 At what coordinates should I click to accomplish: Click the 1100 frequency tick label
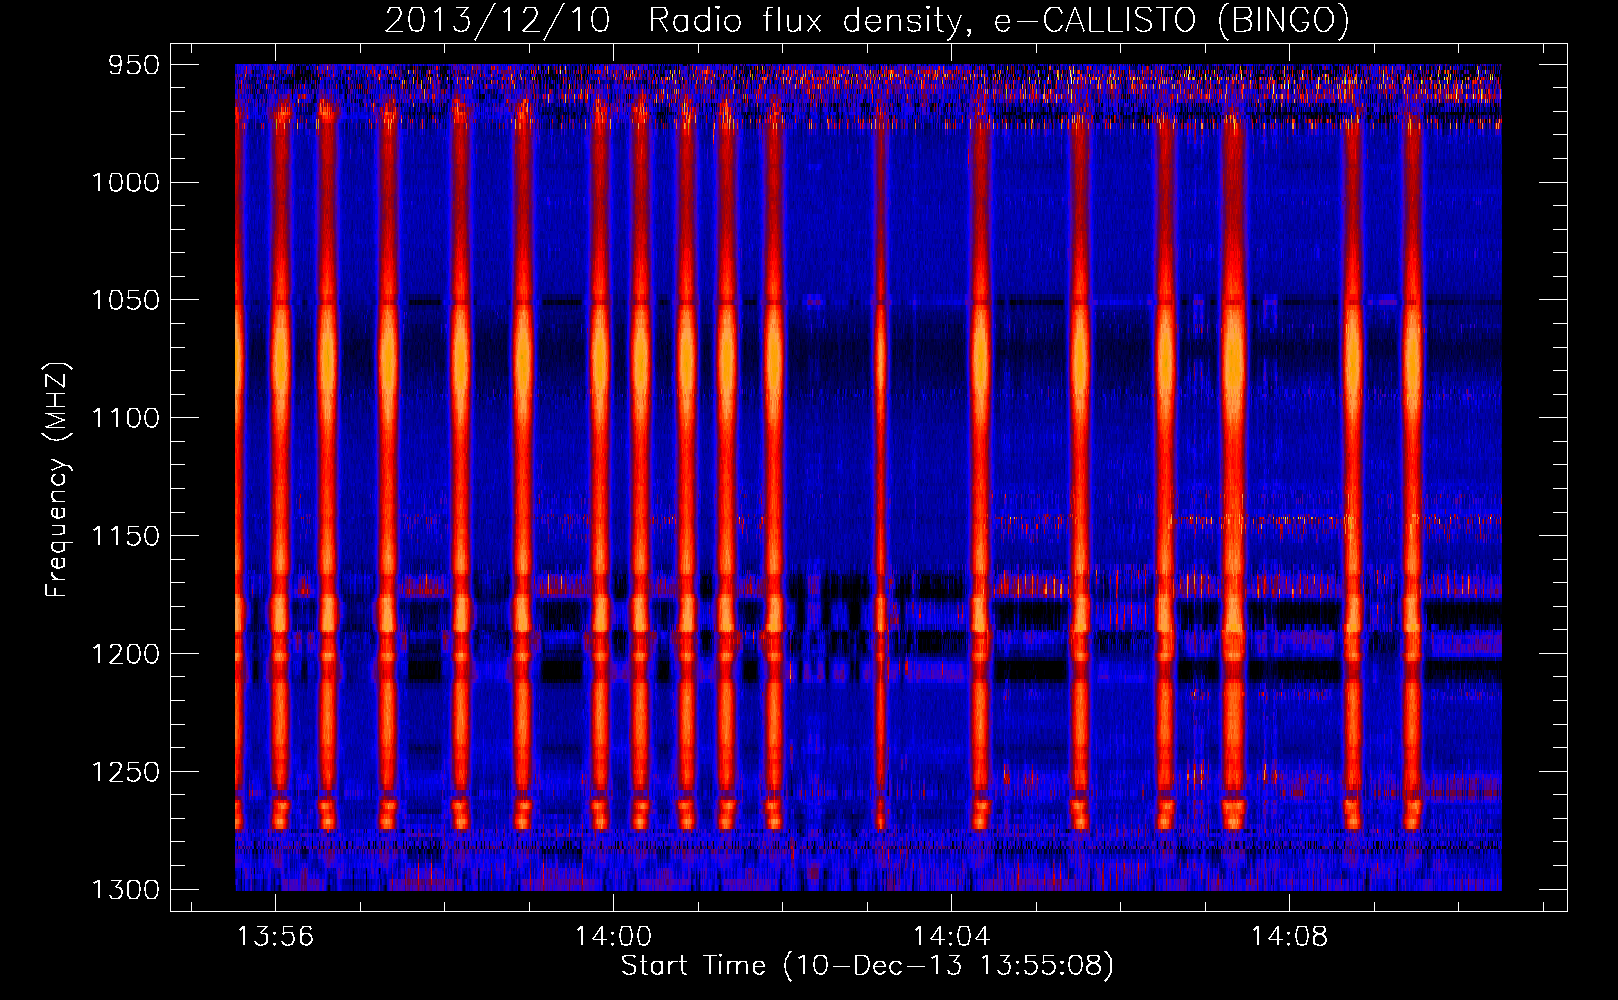(125, 419)
